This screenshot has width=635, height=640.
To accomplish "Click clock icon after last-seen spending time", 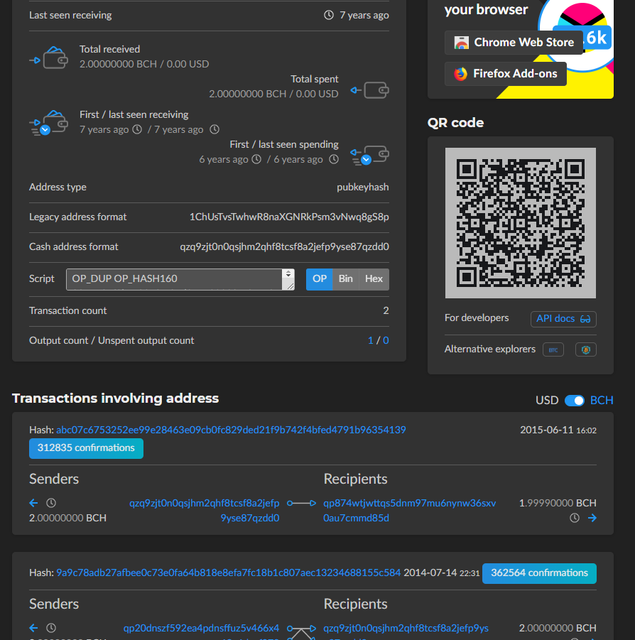I will (x=334, y=159).
